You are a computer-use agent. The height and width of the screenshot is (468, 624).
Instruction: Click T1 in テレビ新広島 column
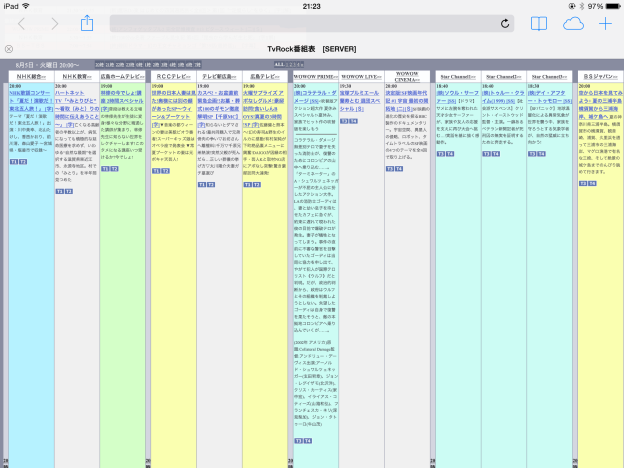coord(202,185)
